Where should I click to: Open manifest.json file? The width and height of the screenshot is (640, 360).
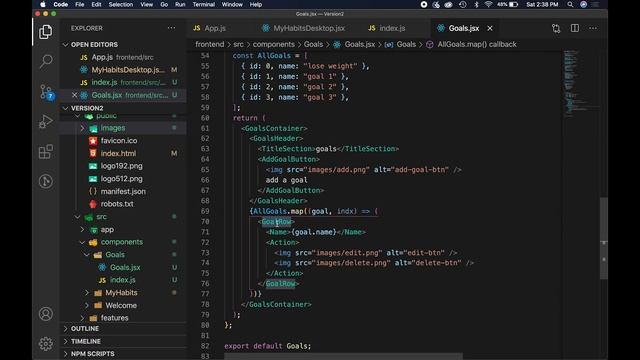123,191
